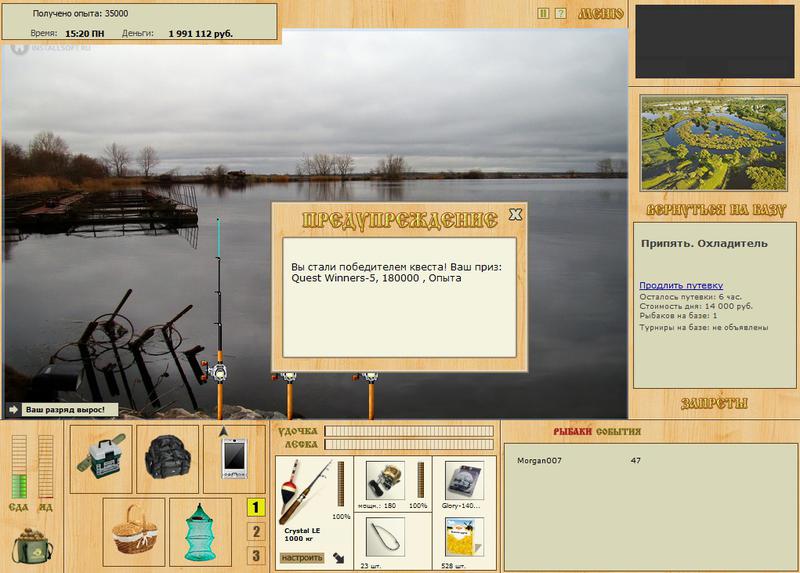The width and height of the screenshot is (800, 573).
Task: Click the dark panel in top-right corner
Action: coord(714,41)
